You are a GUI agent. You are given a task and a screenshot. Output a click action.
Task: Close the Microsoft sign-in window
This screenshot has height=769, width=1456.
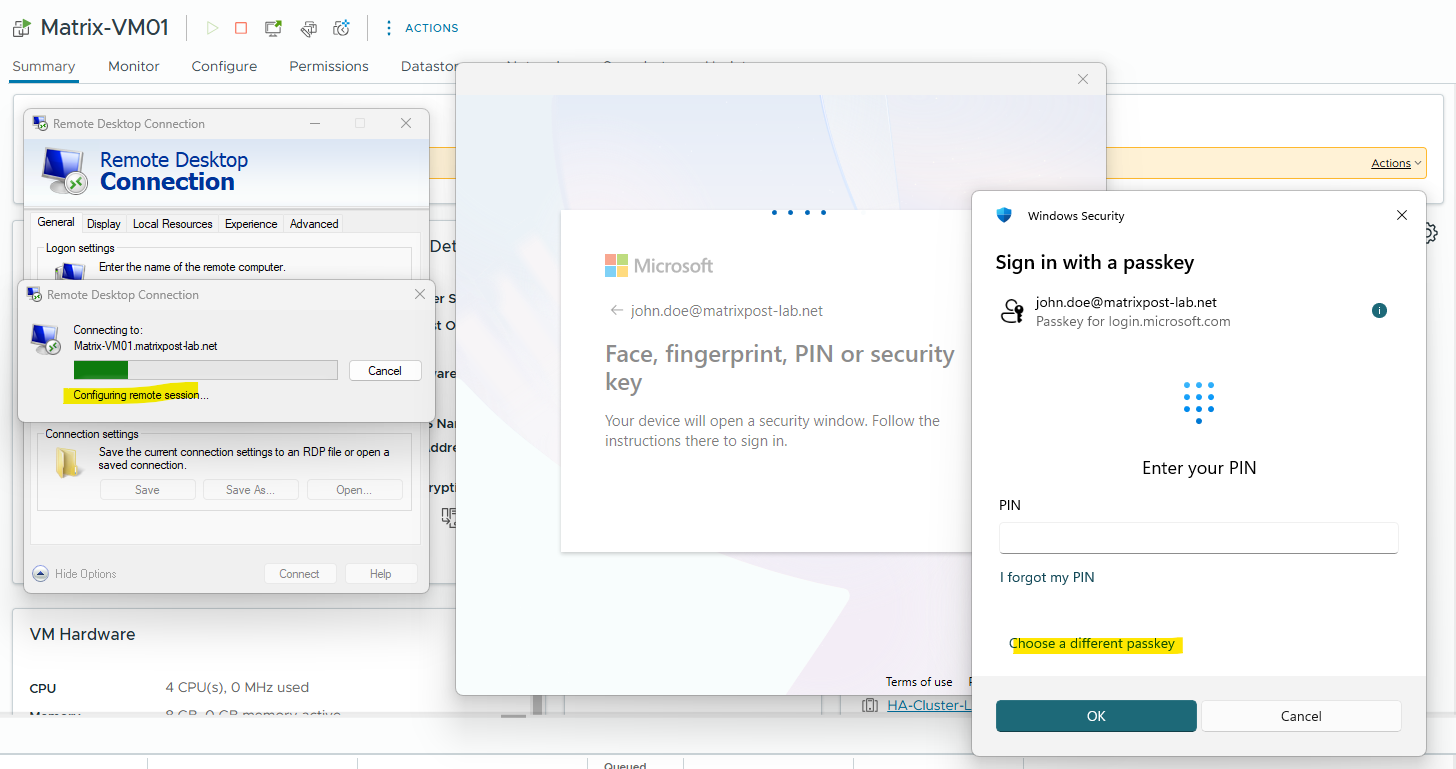pyautogui.click(x=1082, y=79)
